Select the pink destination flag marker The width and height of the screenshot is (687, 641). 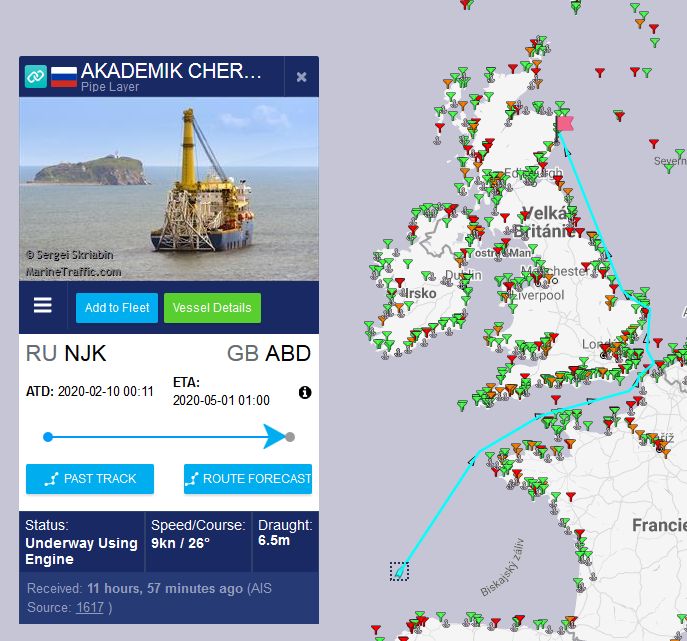pos(565,124)
